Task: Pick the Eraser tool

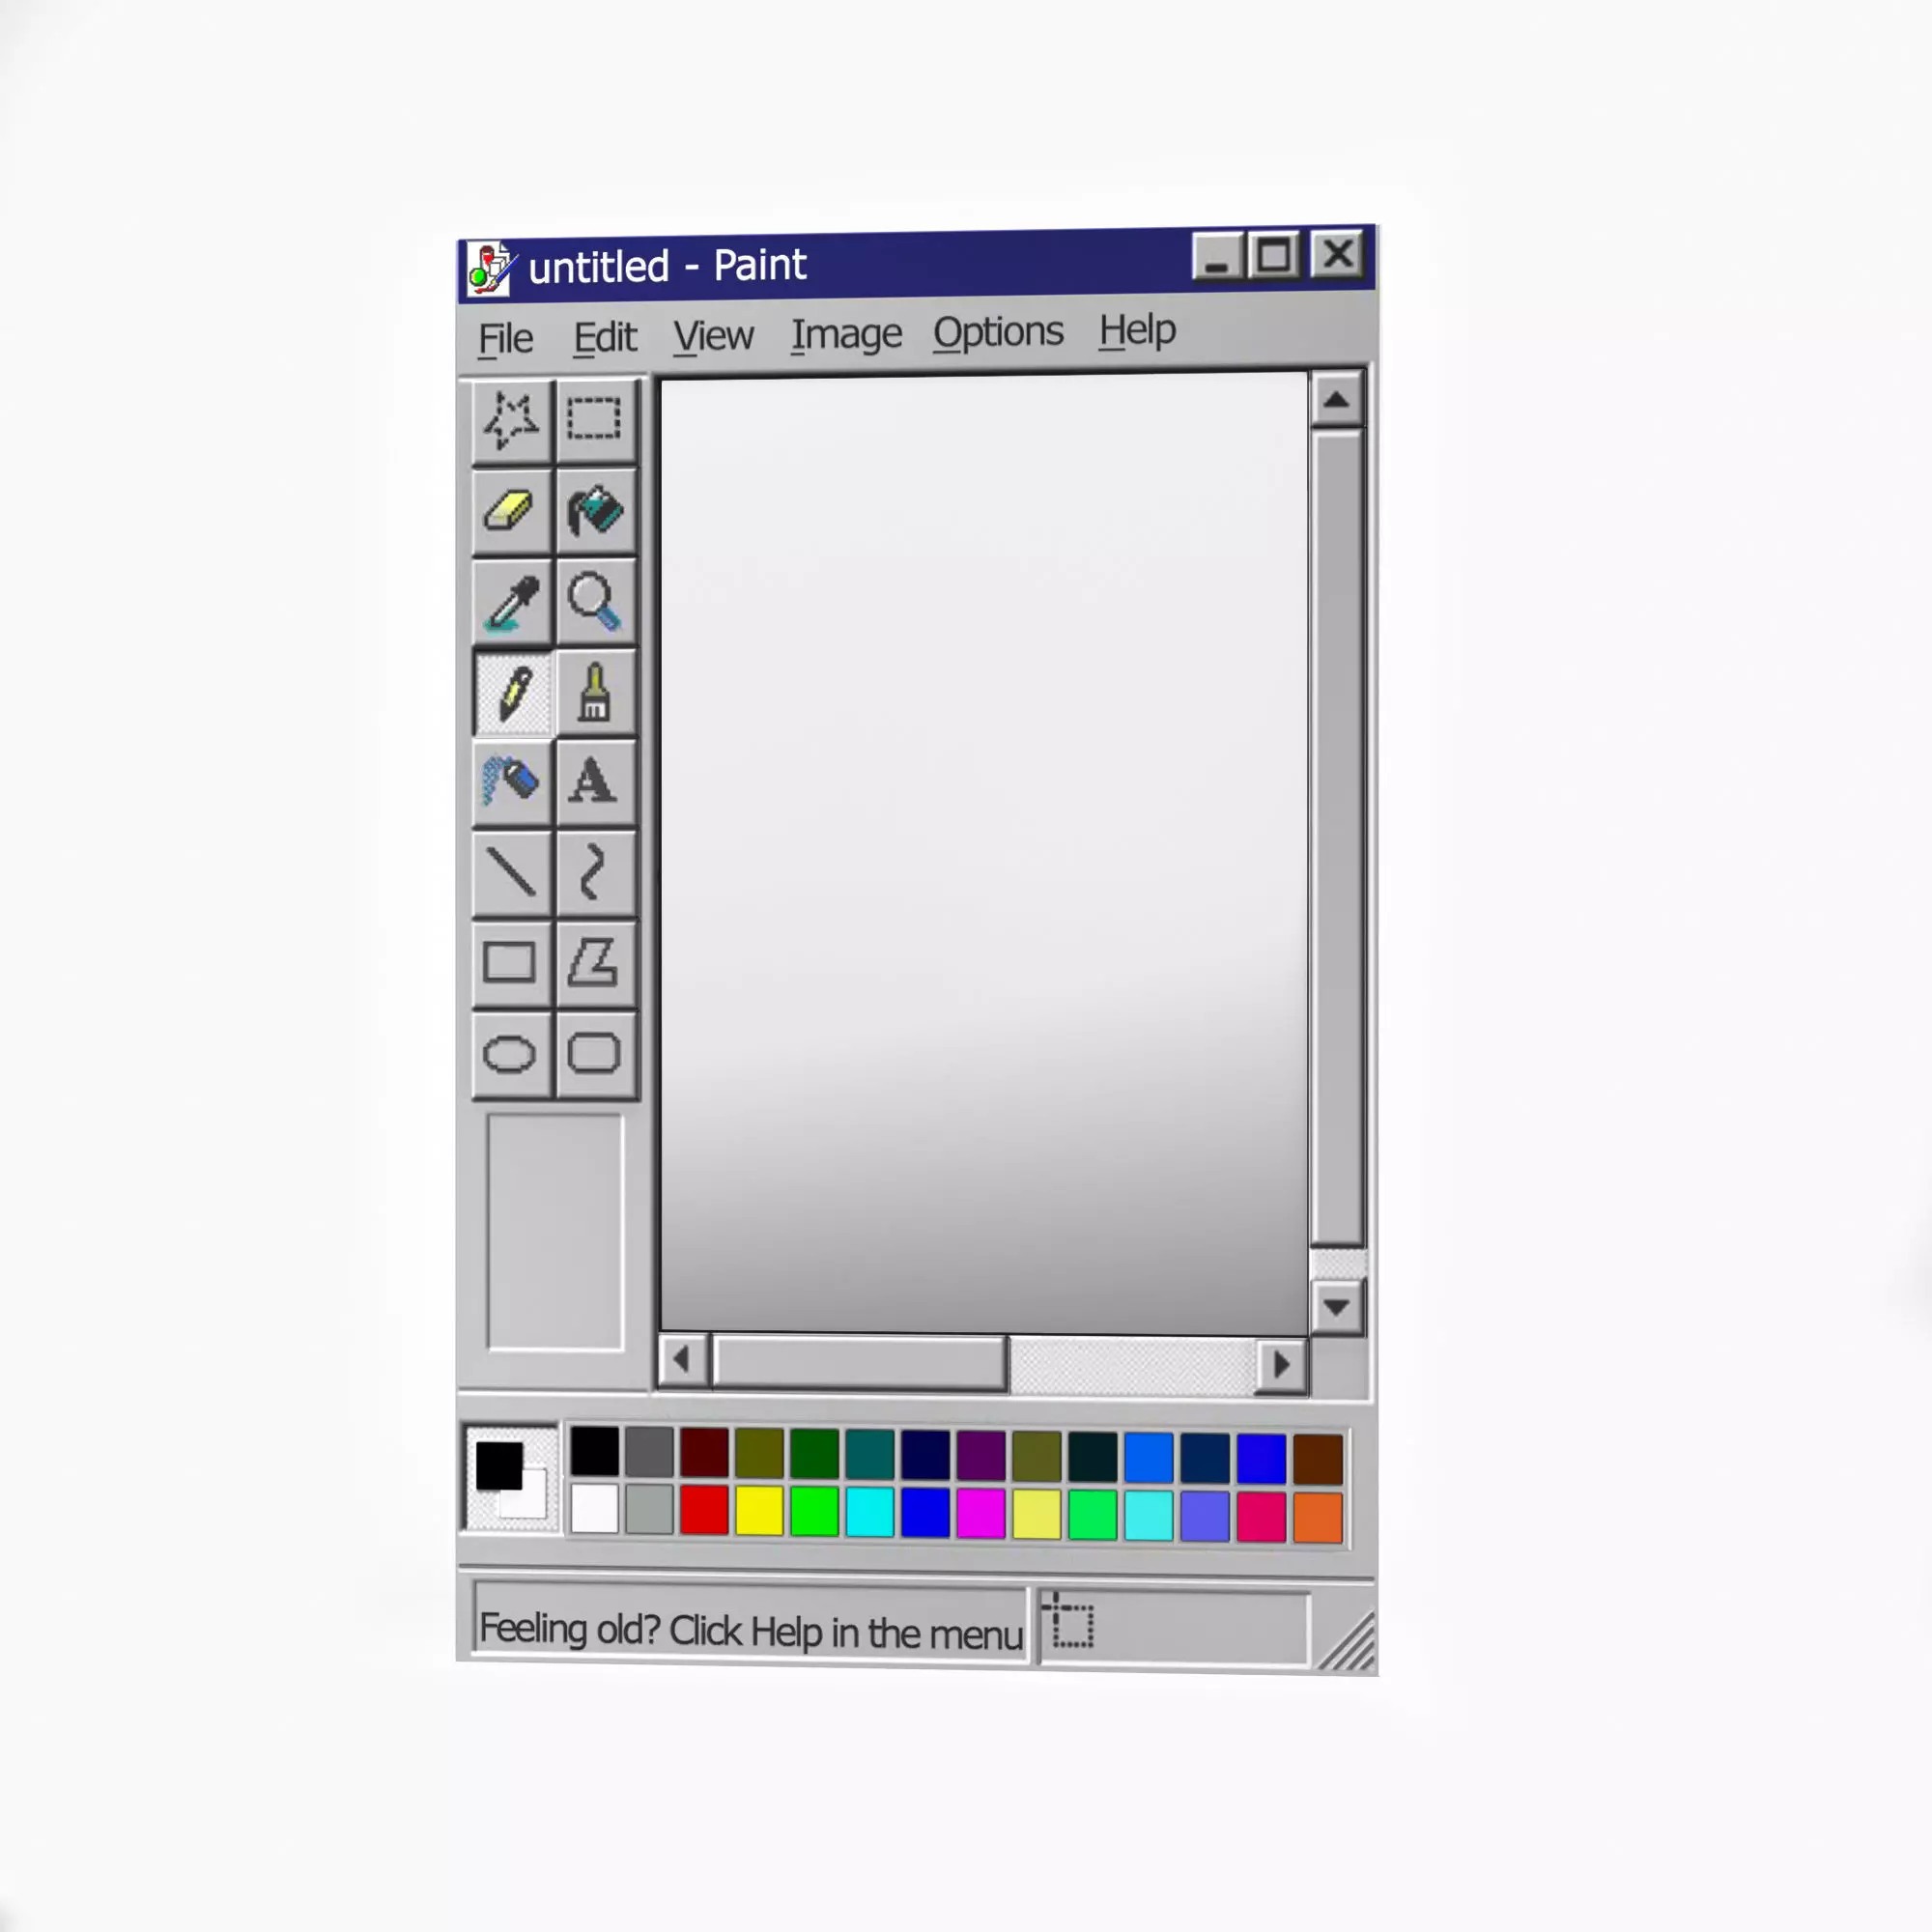Action: (511, 510)
